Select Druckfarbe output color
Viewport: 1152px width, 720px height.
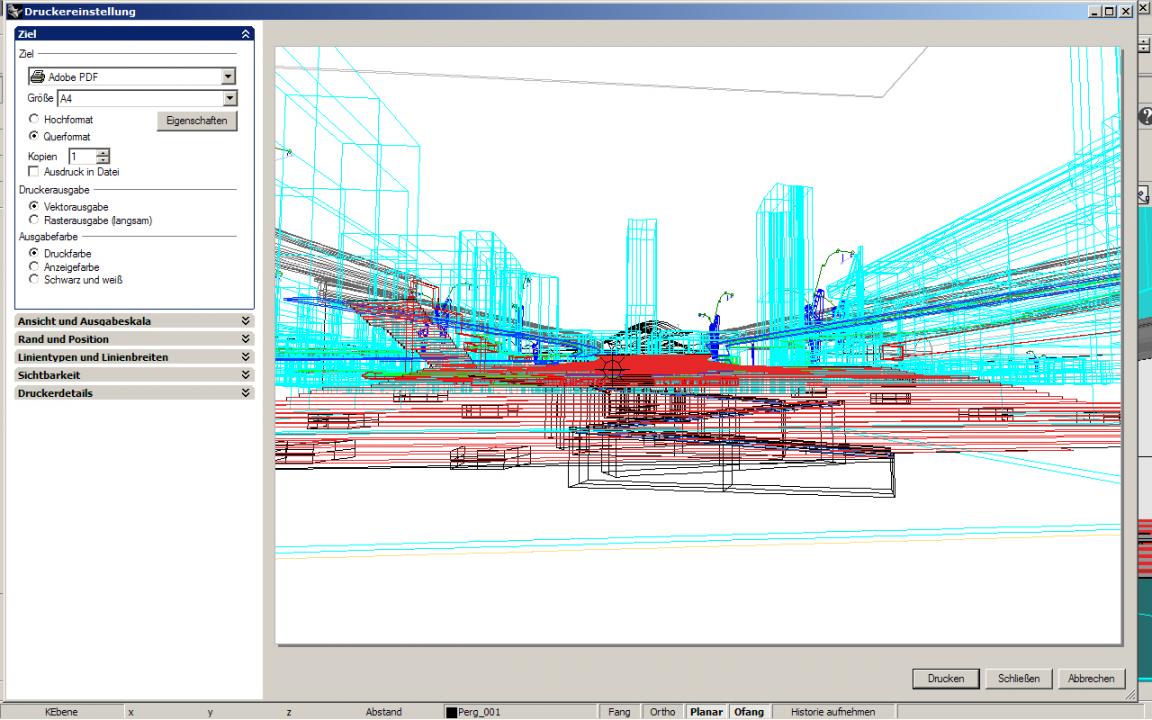[x=35, y=254]
